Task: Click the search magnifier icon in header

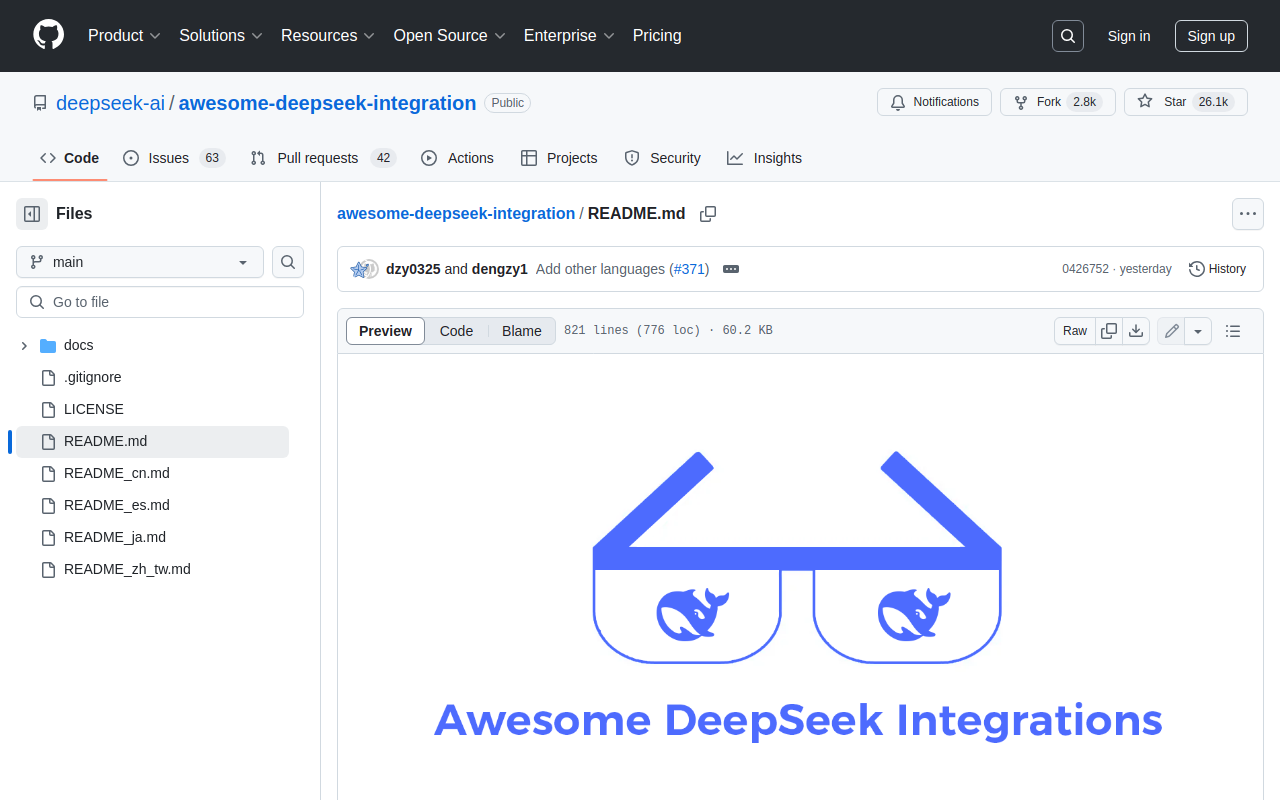Action: click(x=1068, y=36)
